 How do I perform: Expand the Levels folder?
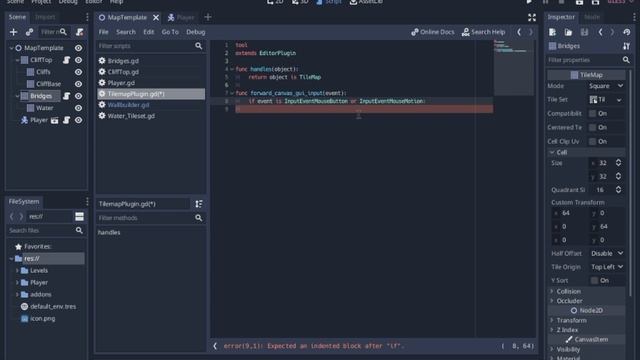pos(17,271)
